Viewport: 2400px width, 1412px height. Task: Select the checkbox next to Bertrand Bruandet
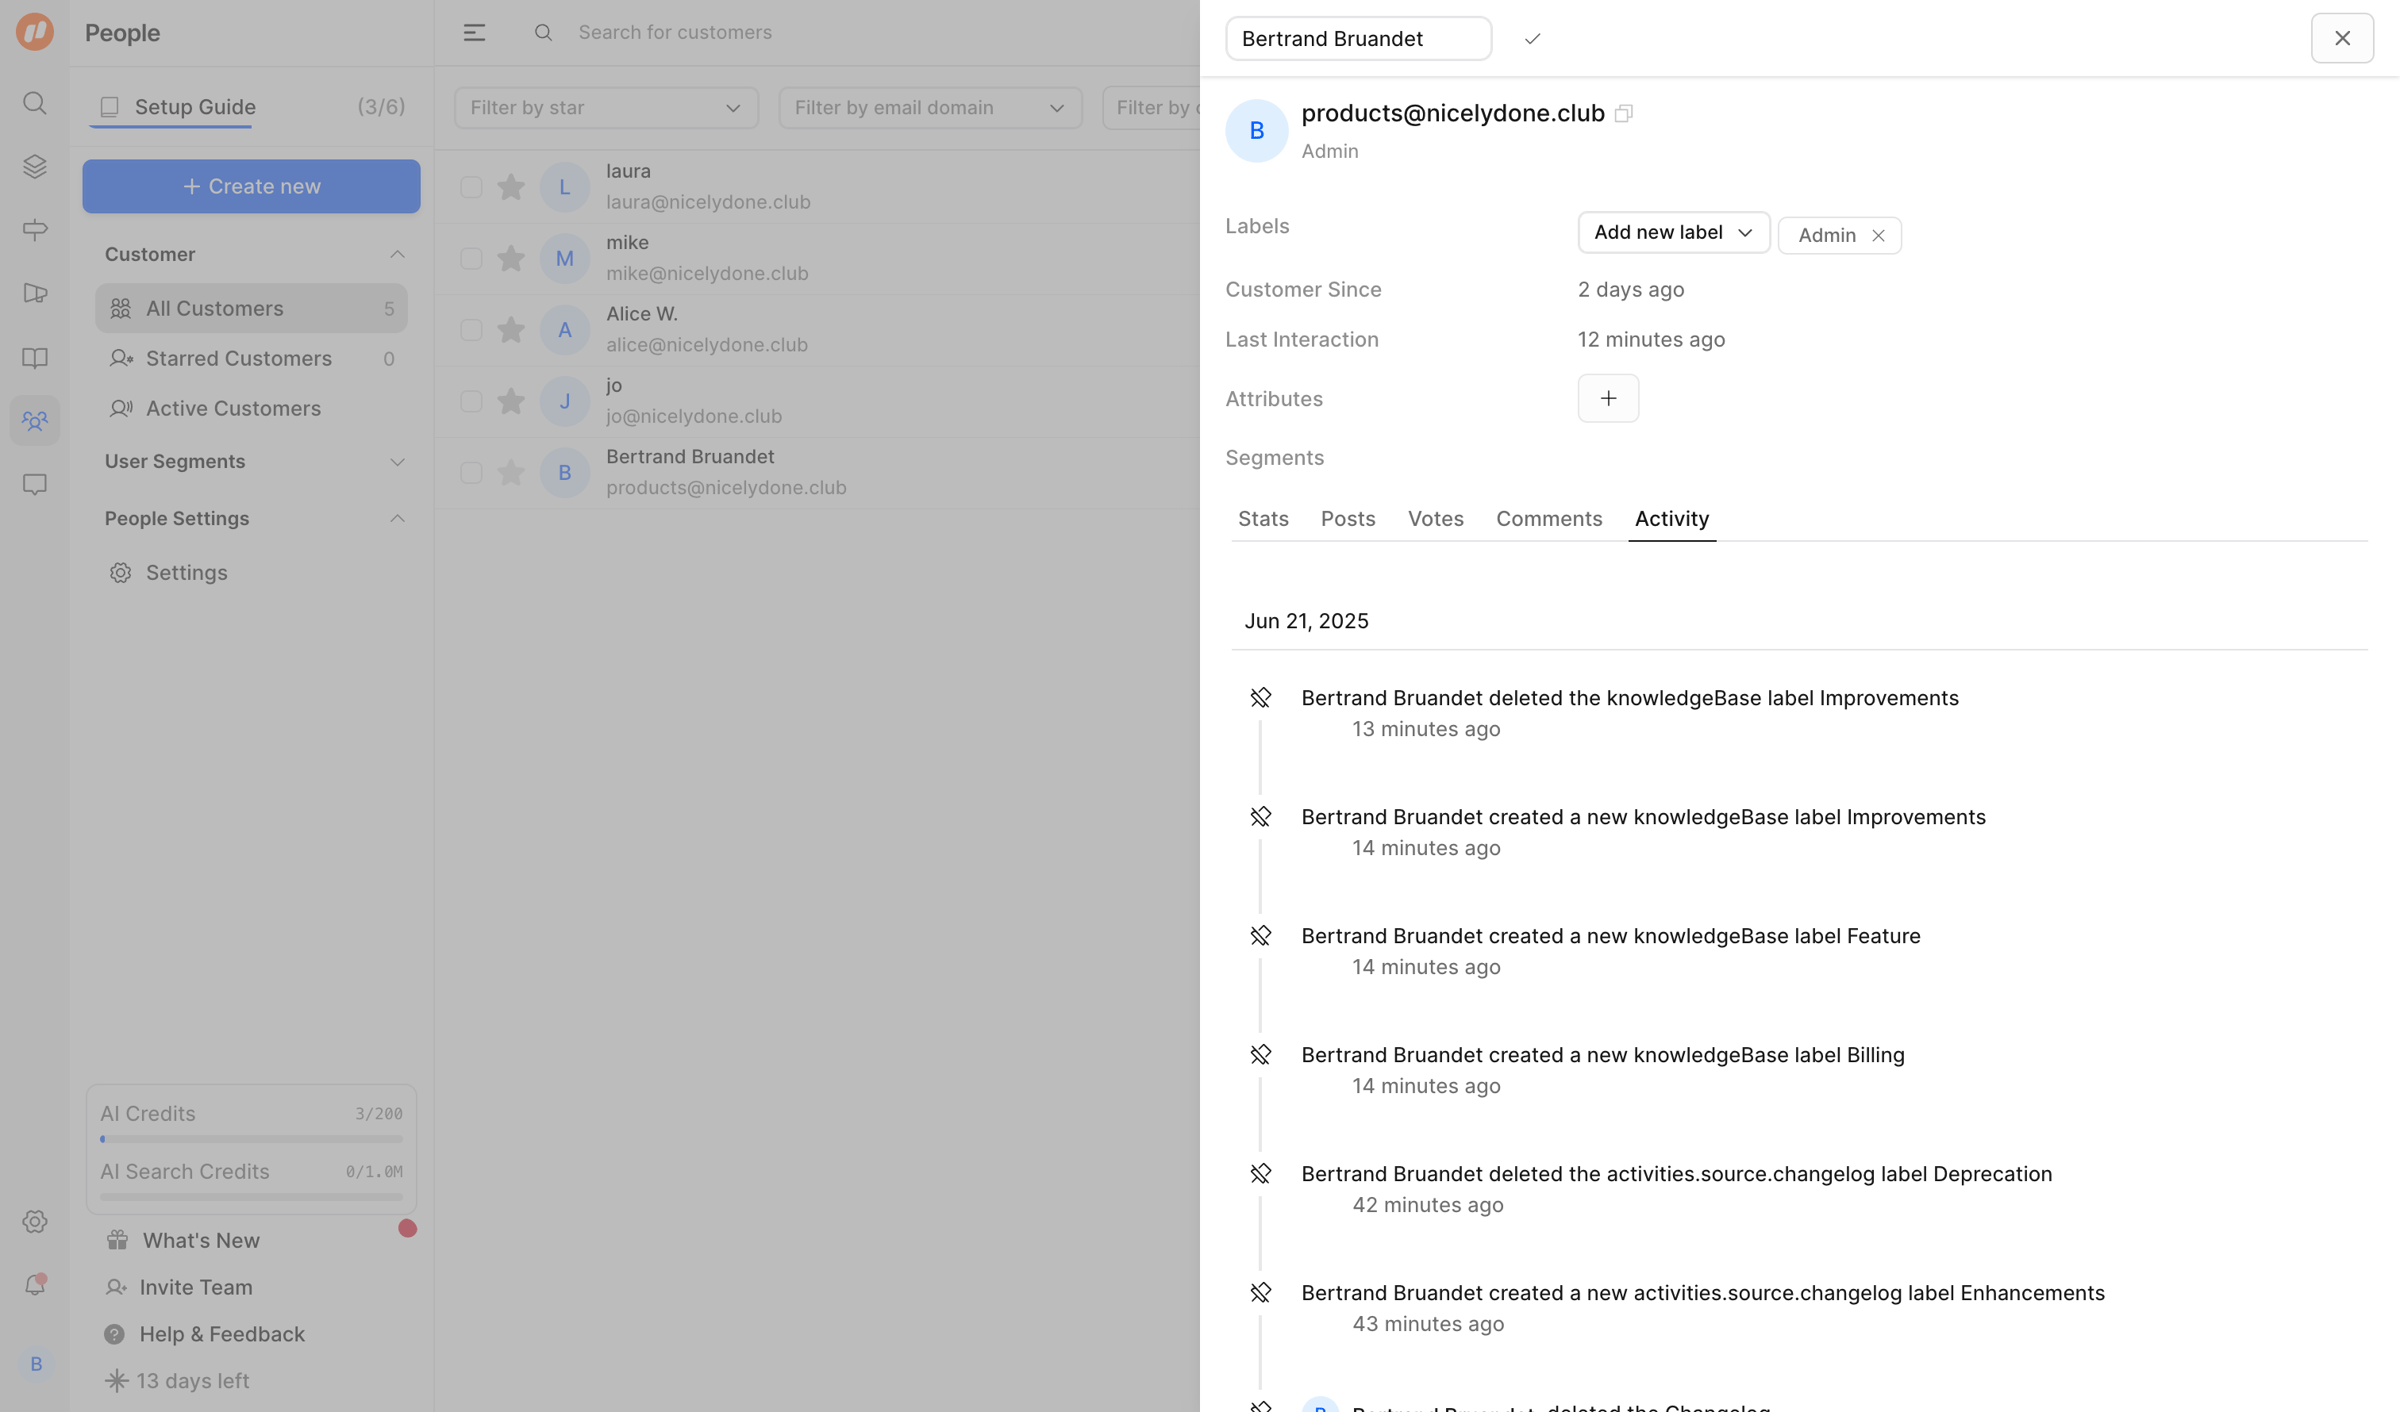[x=471, y=472]
